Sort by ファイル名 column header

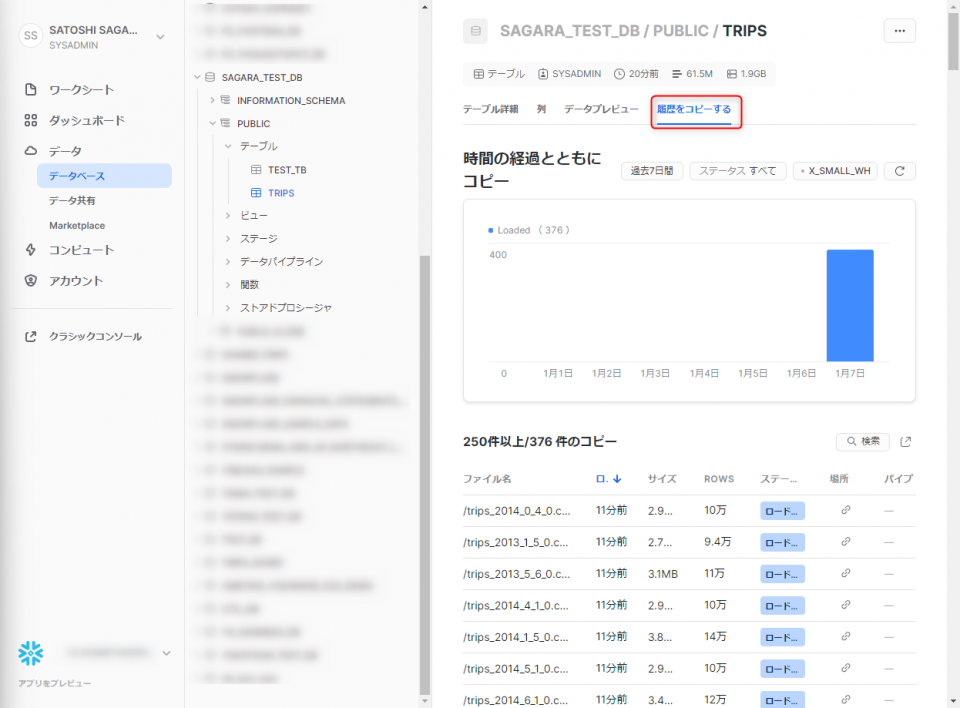click(487, 479)
